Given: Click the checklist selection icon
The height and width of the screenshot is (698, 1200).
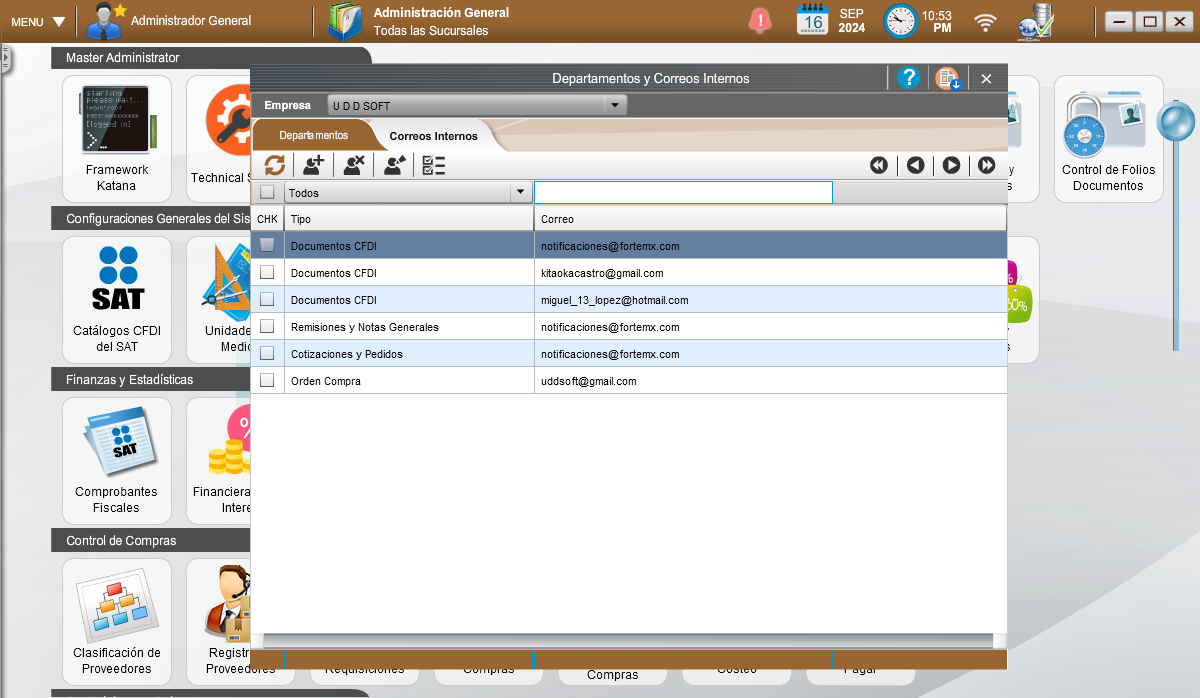Looking at the screenshot, I should [434, 165].
